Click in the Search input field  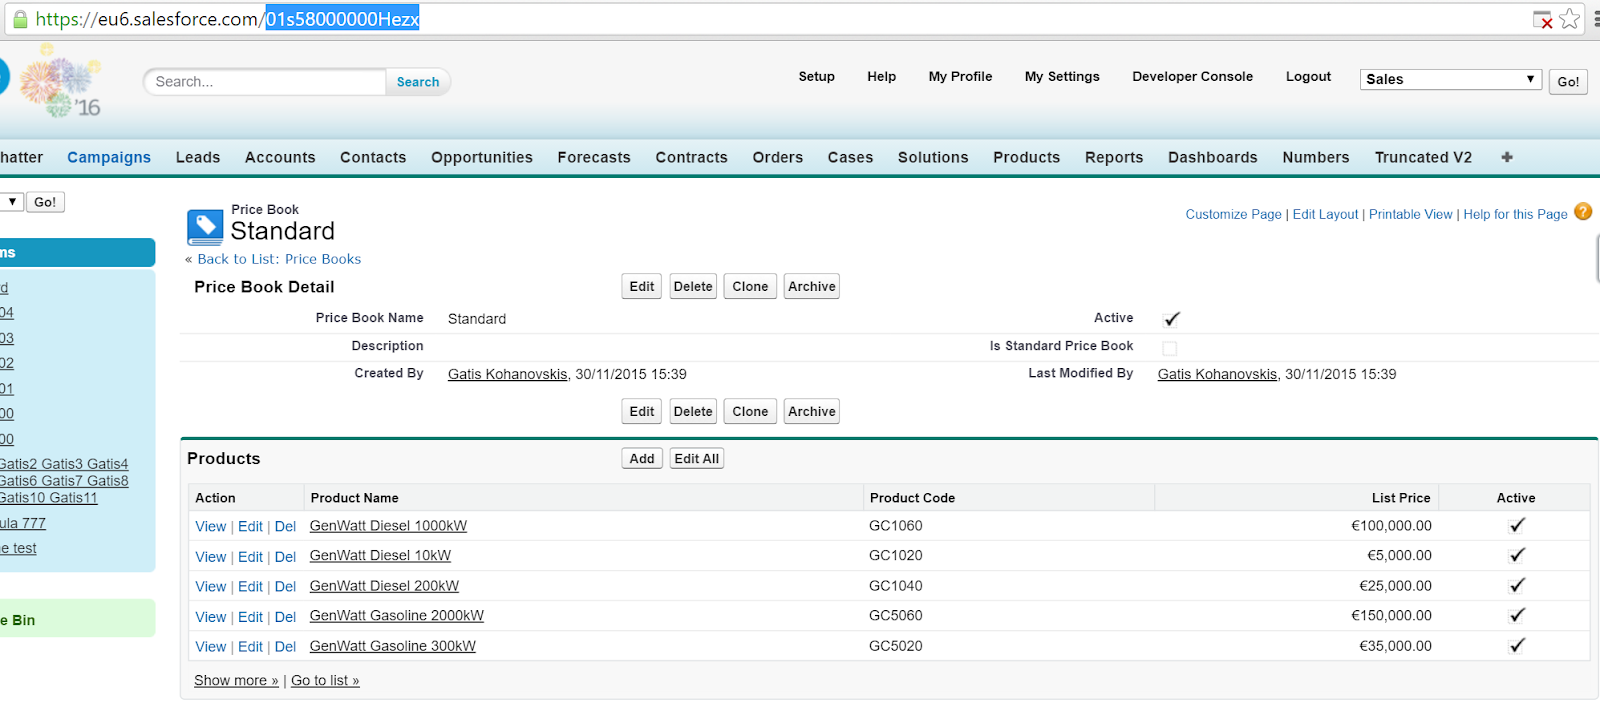click(x=265, y=82)
